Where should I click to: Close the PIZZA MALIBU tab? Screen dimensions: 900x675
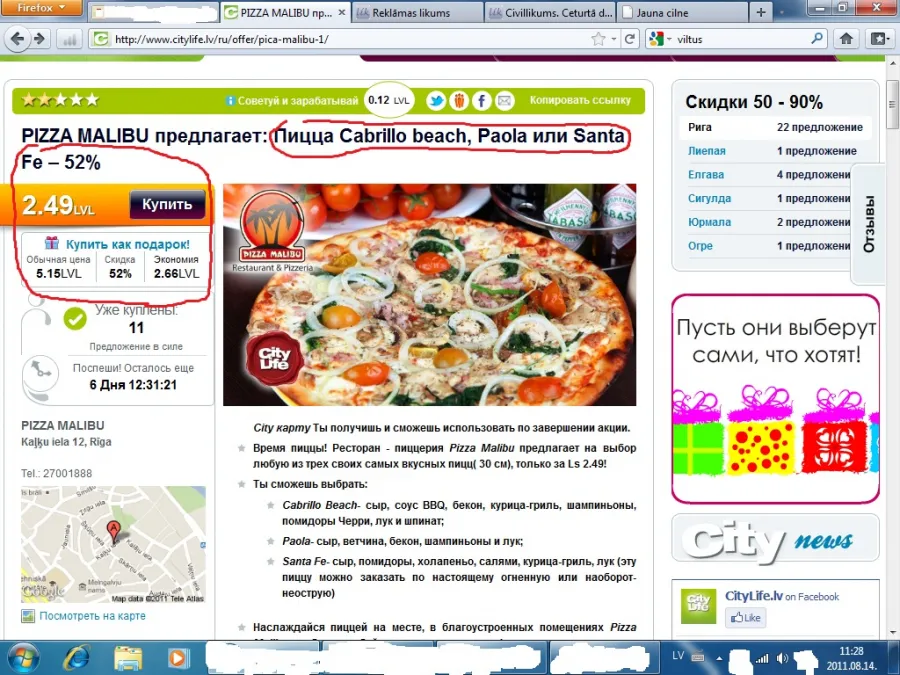point(342,13)
